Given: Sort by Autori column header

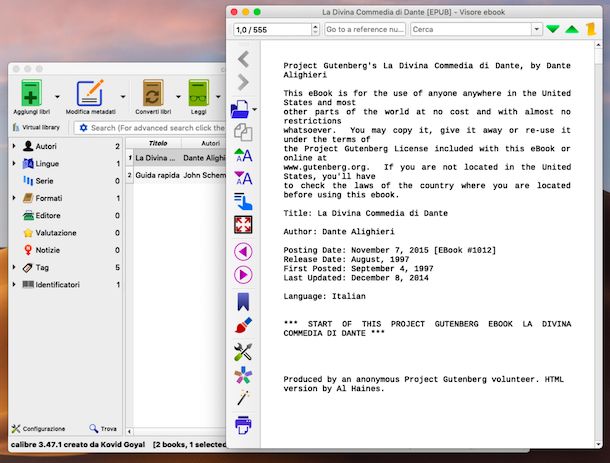Looking at the screenshot, I should point(210,143).
